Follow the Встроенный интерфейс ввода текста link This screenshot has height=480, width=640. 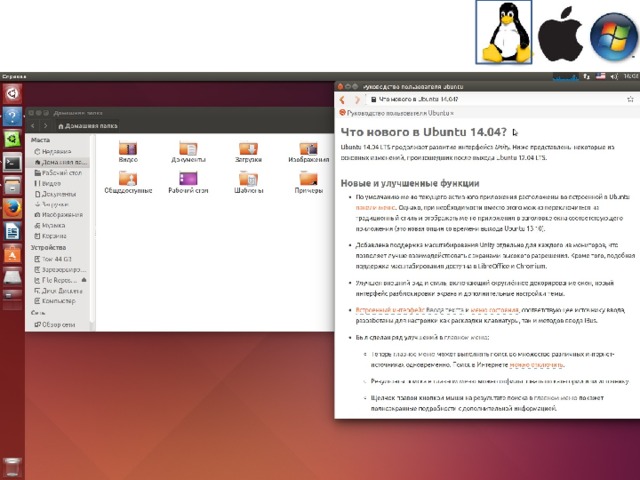(408, 310)
